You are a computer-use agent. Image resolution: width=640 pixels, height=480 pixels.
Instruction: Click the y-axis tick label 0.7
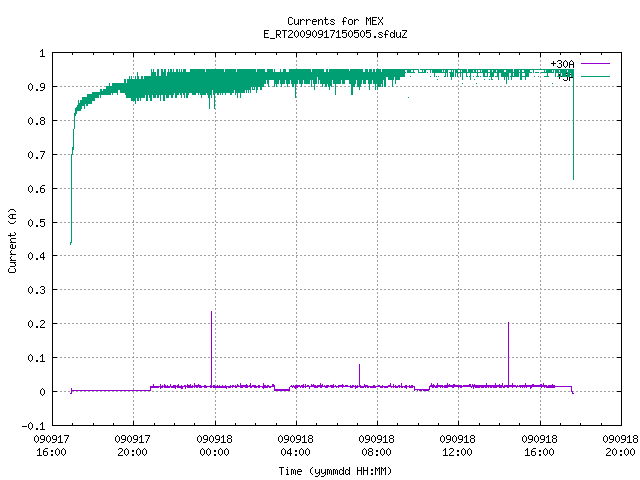point(36,155)
